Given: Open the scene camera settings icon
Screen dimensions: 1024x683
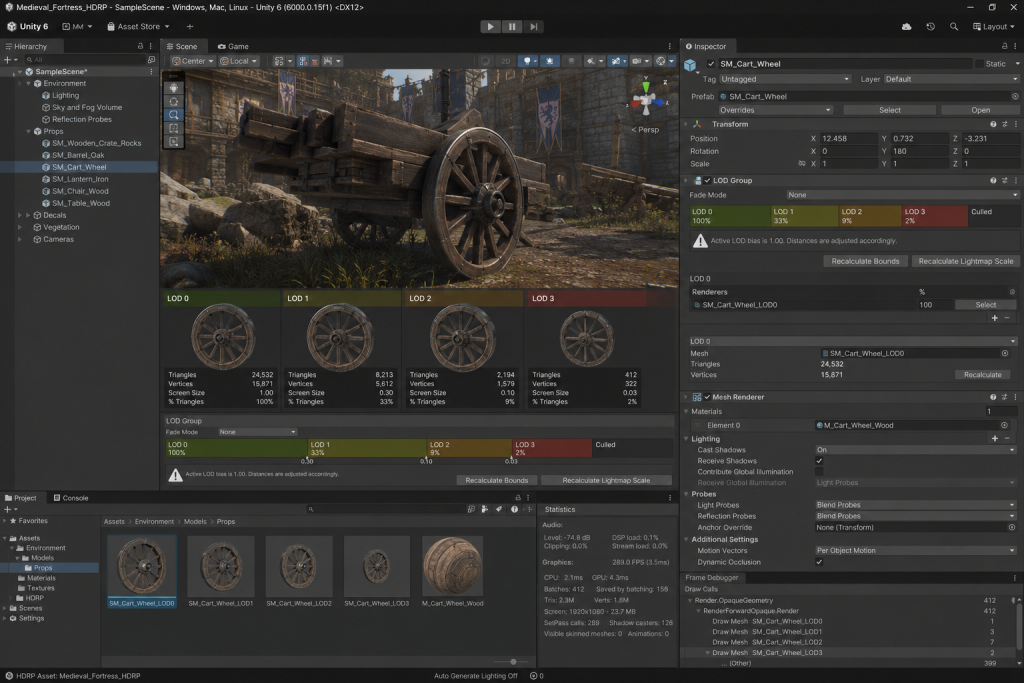Looking at the screenshot, I should pyautogui.click(x=639, y=61).
